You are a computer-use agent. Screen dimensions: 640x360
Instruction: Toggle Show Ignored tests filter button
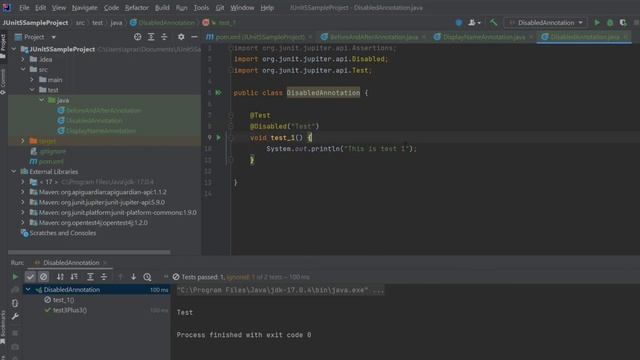(43, 277)
